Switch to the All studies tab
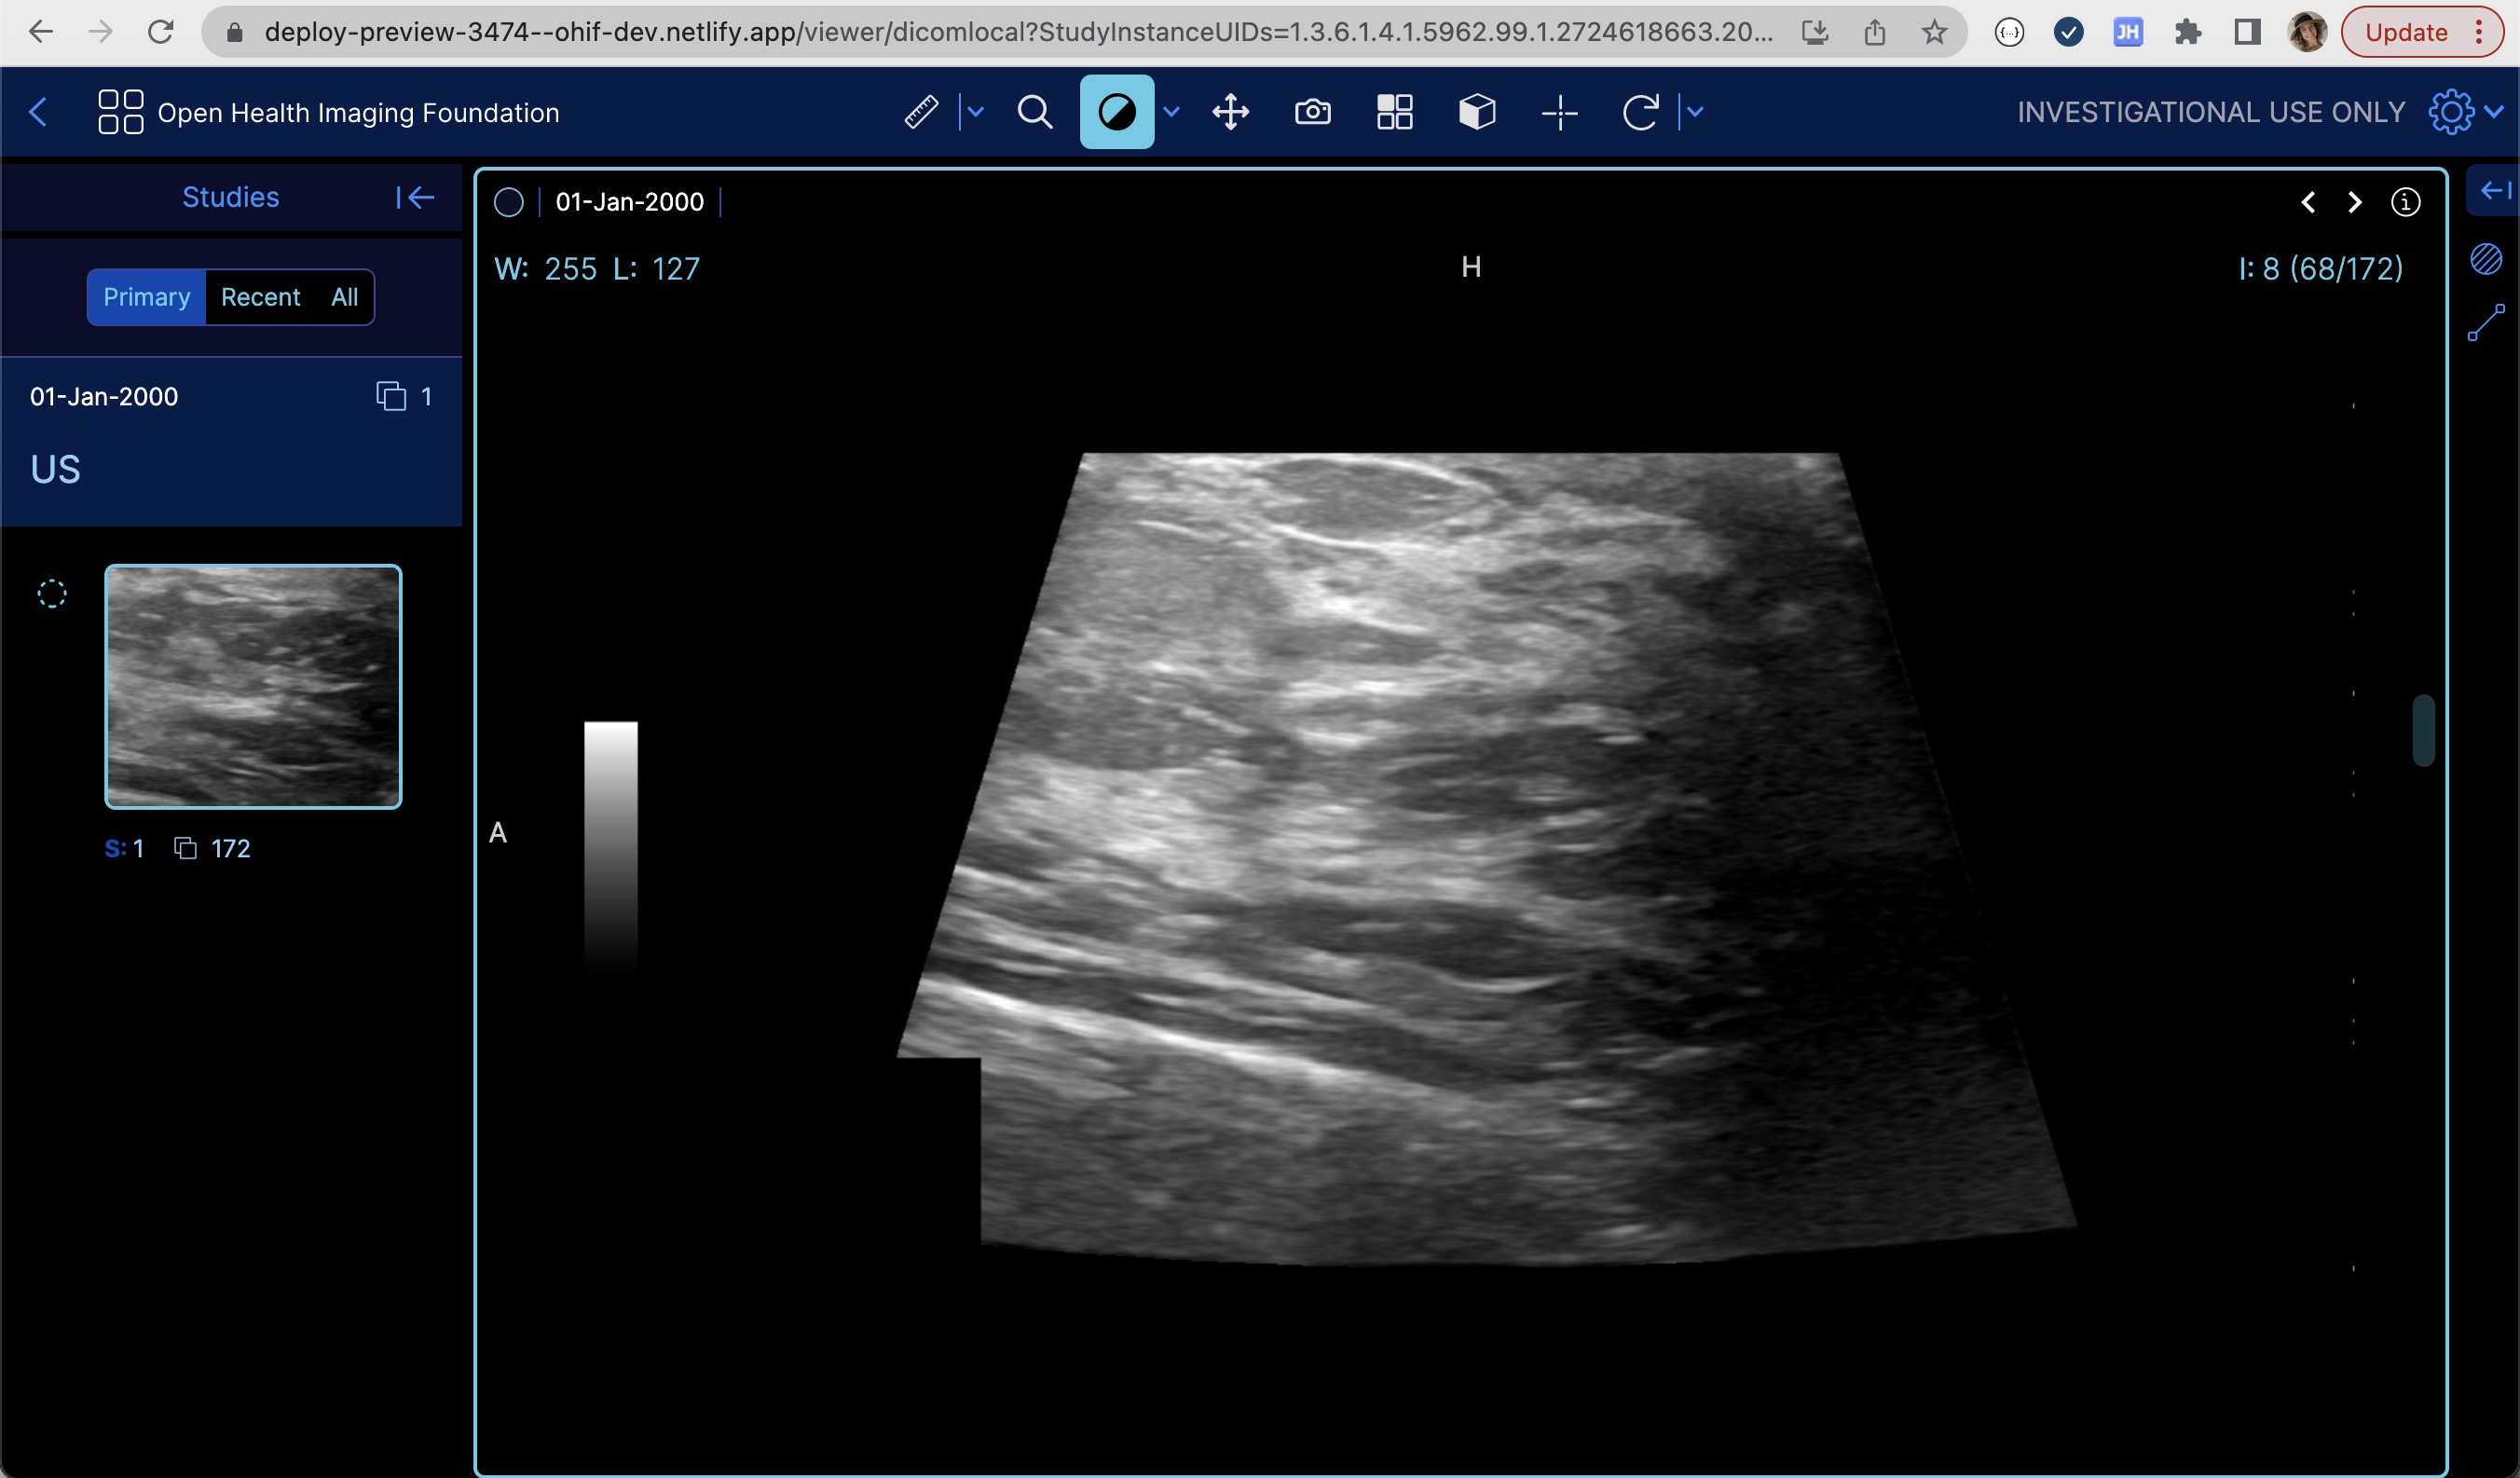This screenshot has width=2520, height=1478. click(345, 297)
